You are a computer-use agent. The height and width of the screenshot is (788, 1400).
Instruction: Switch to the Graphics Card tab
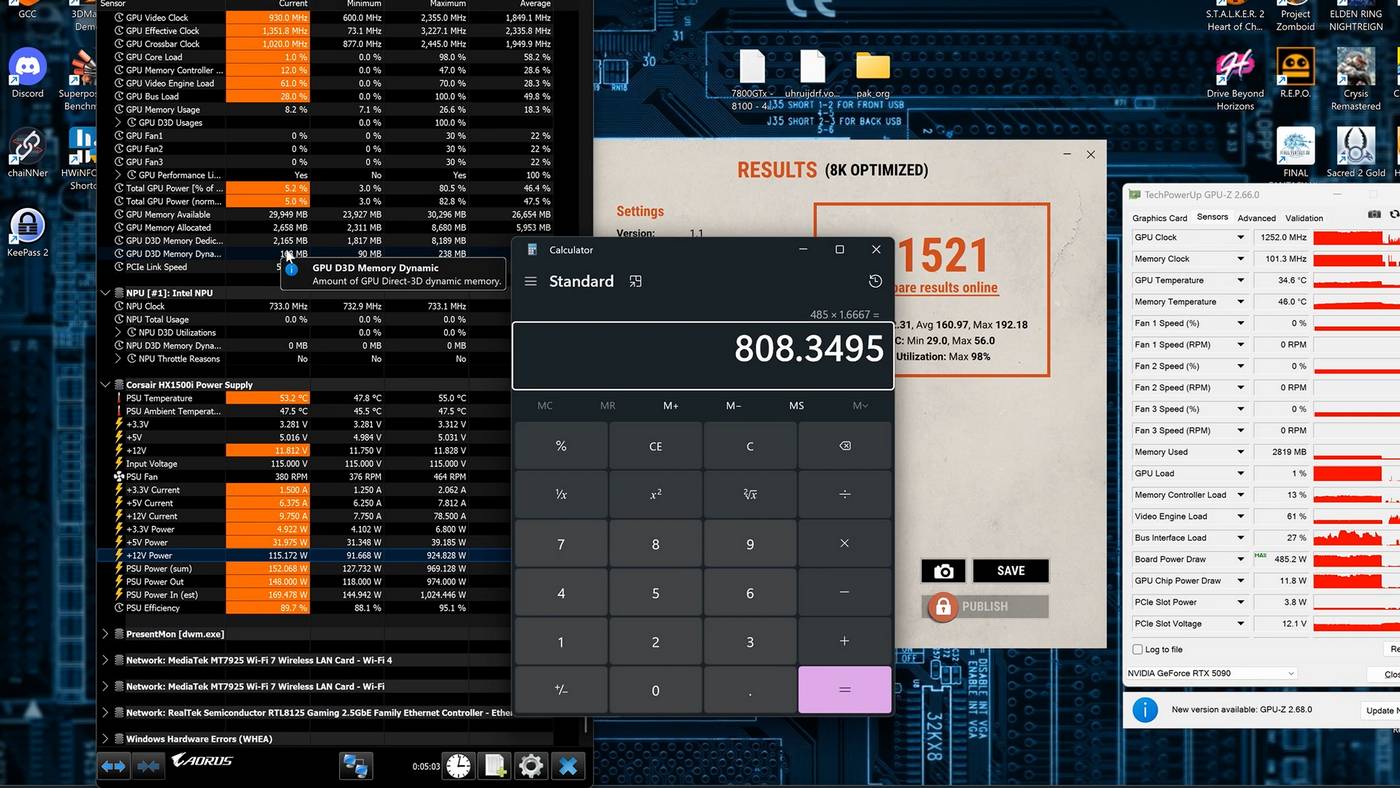[1159, 218]
